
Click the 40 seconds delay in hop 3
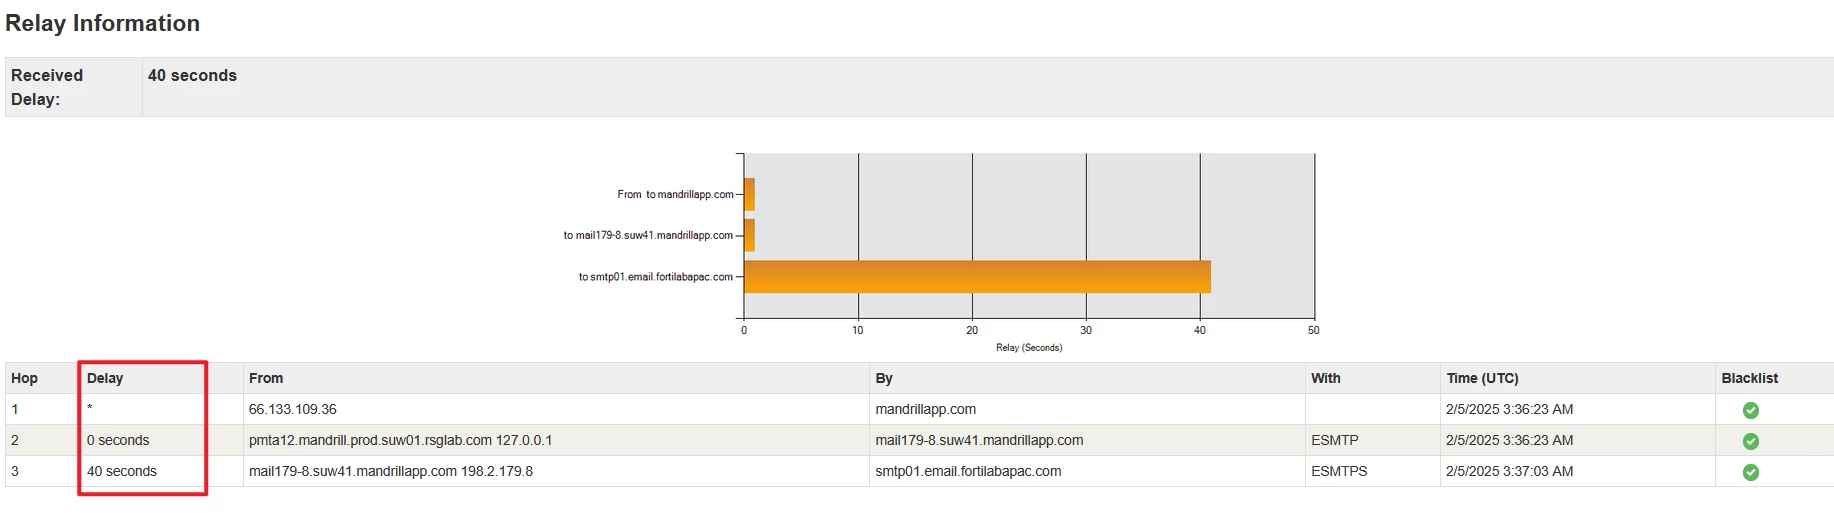[122, 471]
